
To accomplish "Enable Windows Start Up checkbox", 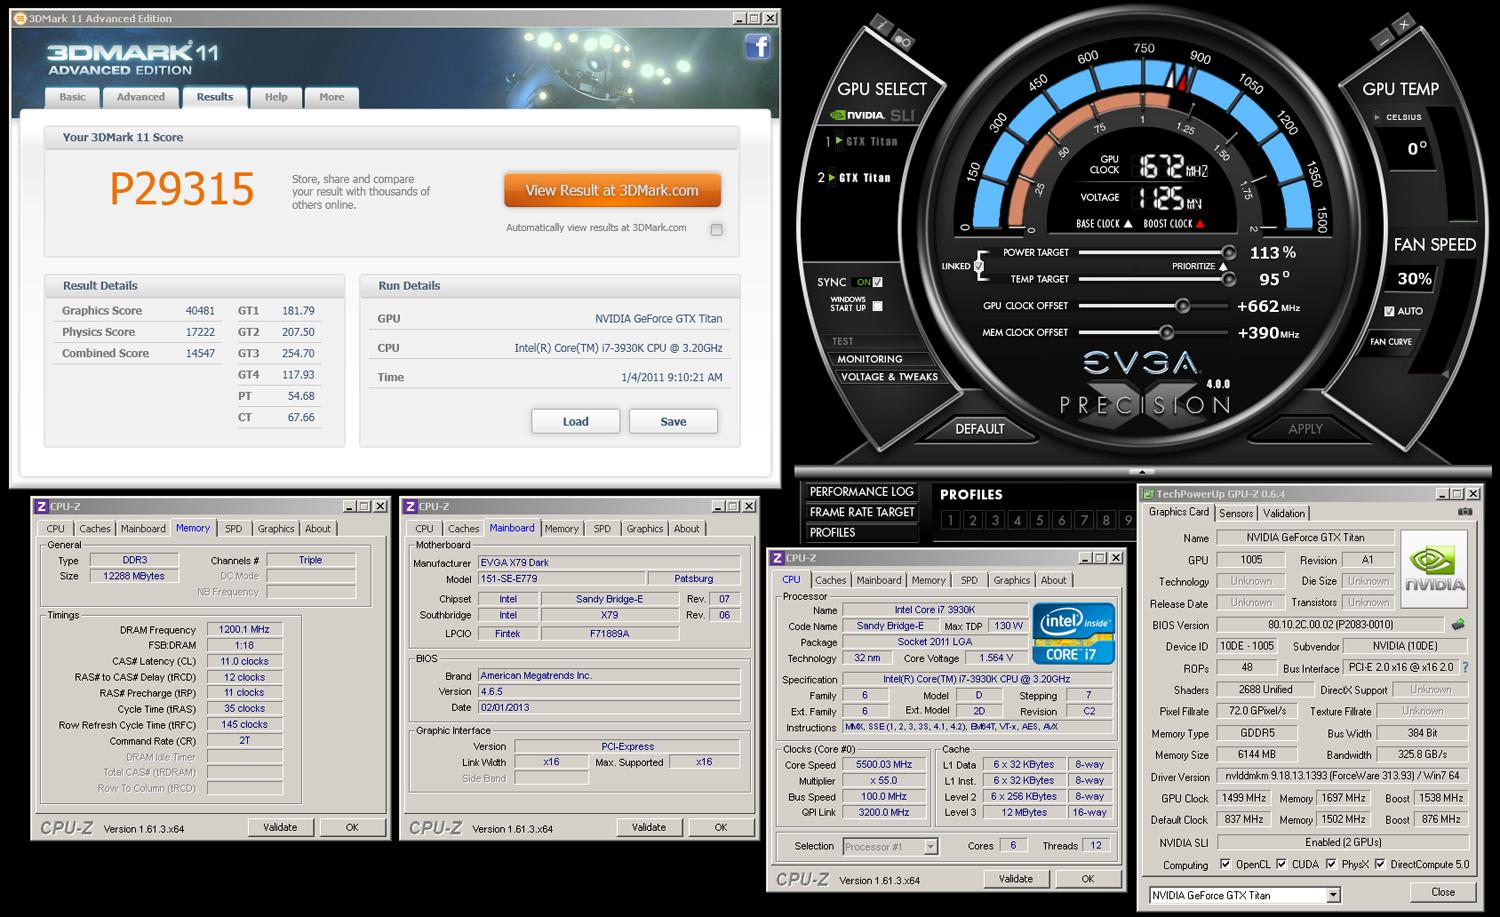I will click(877, 306).
